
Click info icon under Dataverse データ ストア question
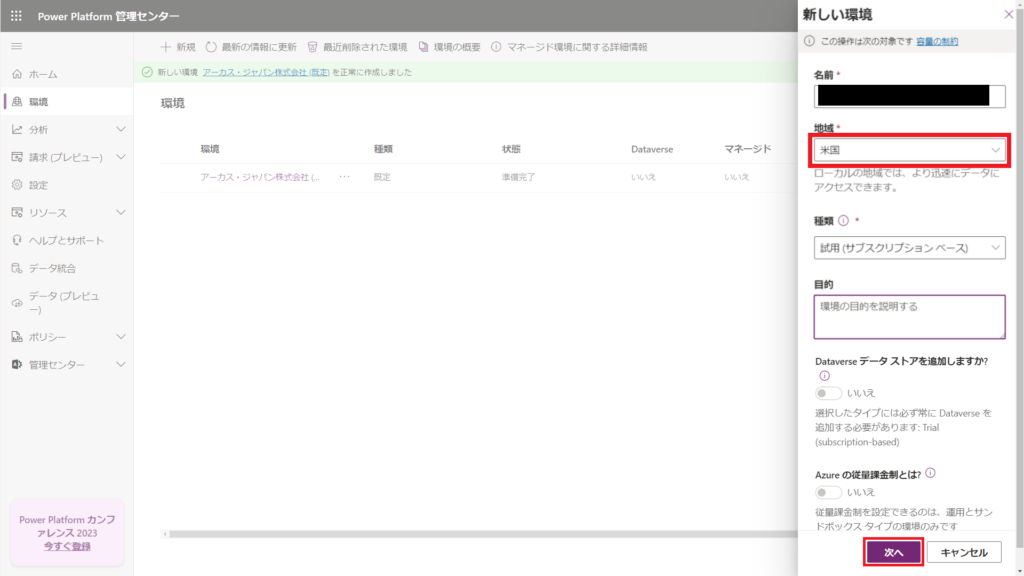(824, 376)
